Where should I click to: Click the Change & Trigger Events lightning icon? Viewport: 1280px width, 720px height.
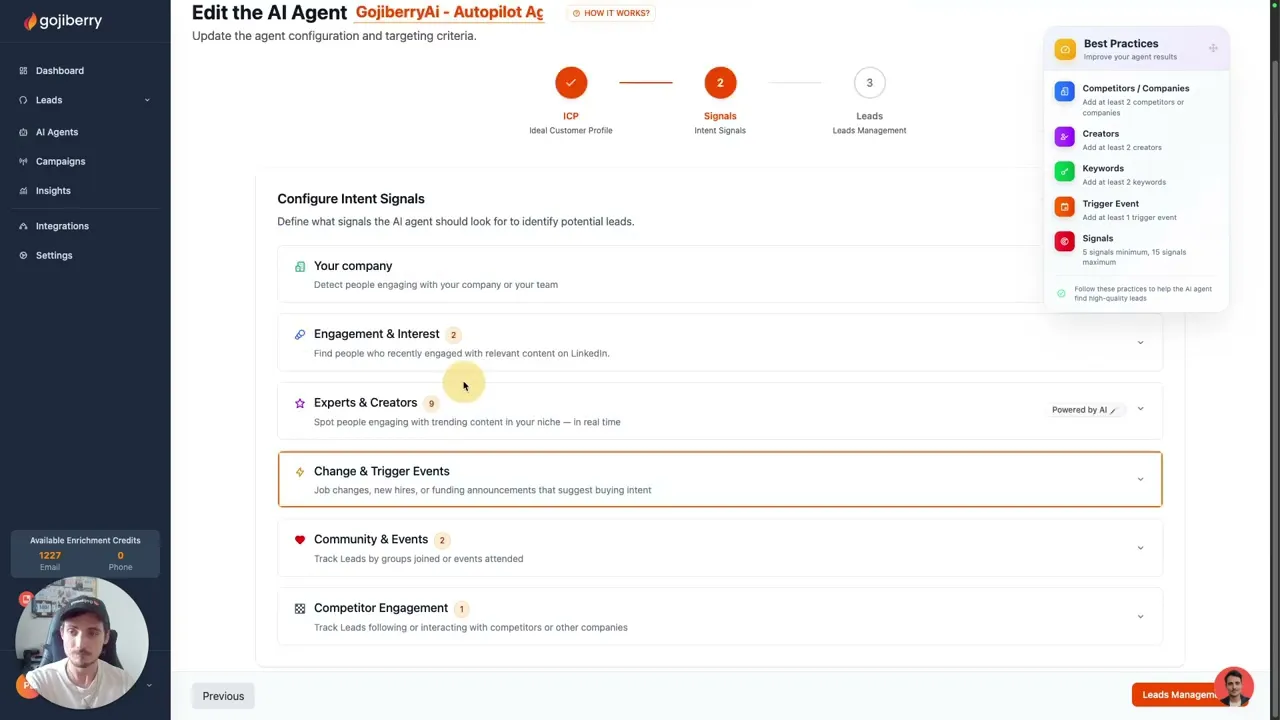(x=299, y=471)
